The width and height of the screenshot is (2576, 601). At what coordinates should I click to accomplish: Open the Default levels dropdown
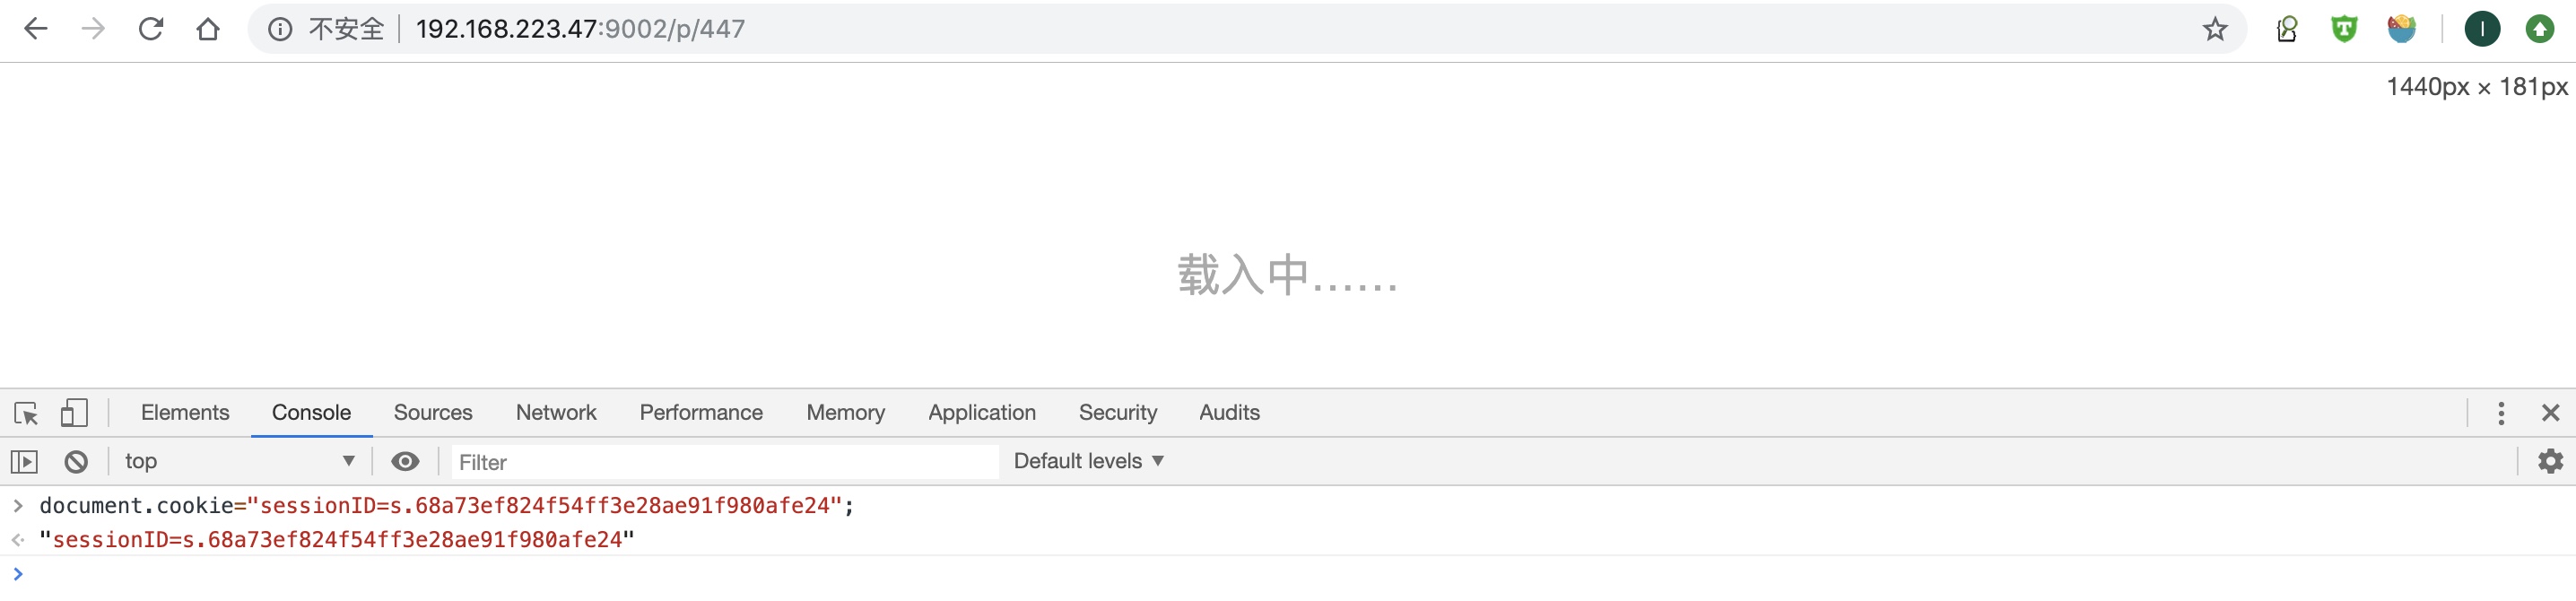(1086, 461)
